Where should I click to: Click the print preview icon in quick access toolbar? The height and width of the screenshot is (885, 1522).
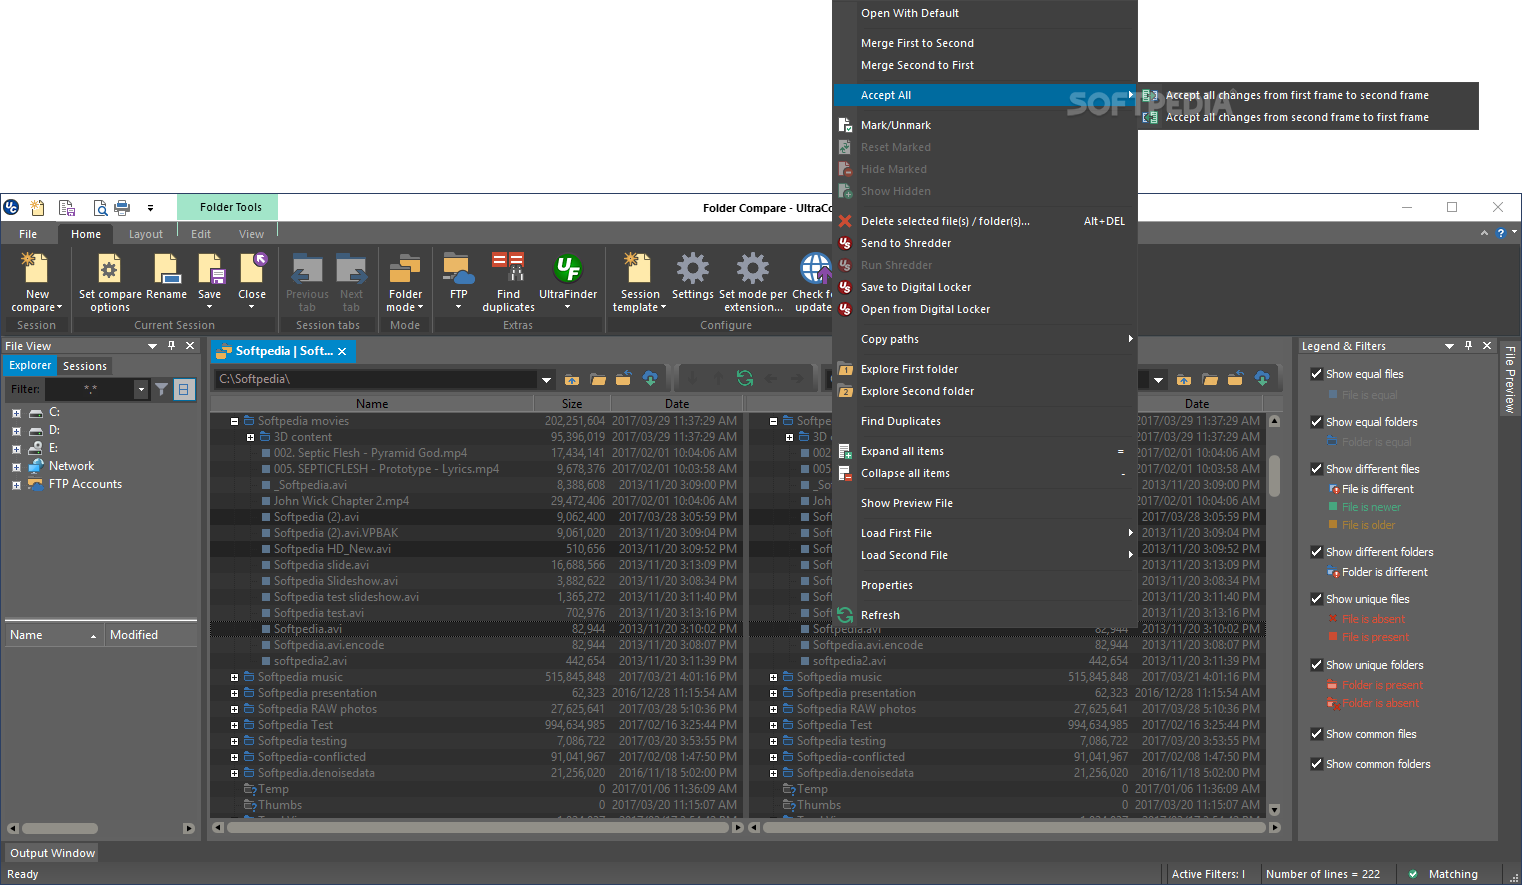pyautogui.click(x=100, y=208)
